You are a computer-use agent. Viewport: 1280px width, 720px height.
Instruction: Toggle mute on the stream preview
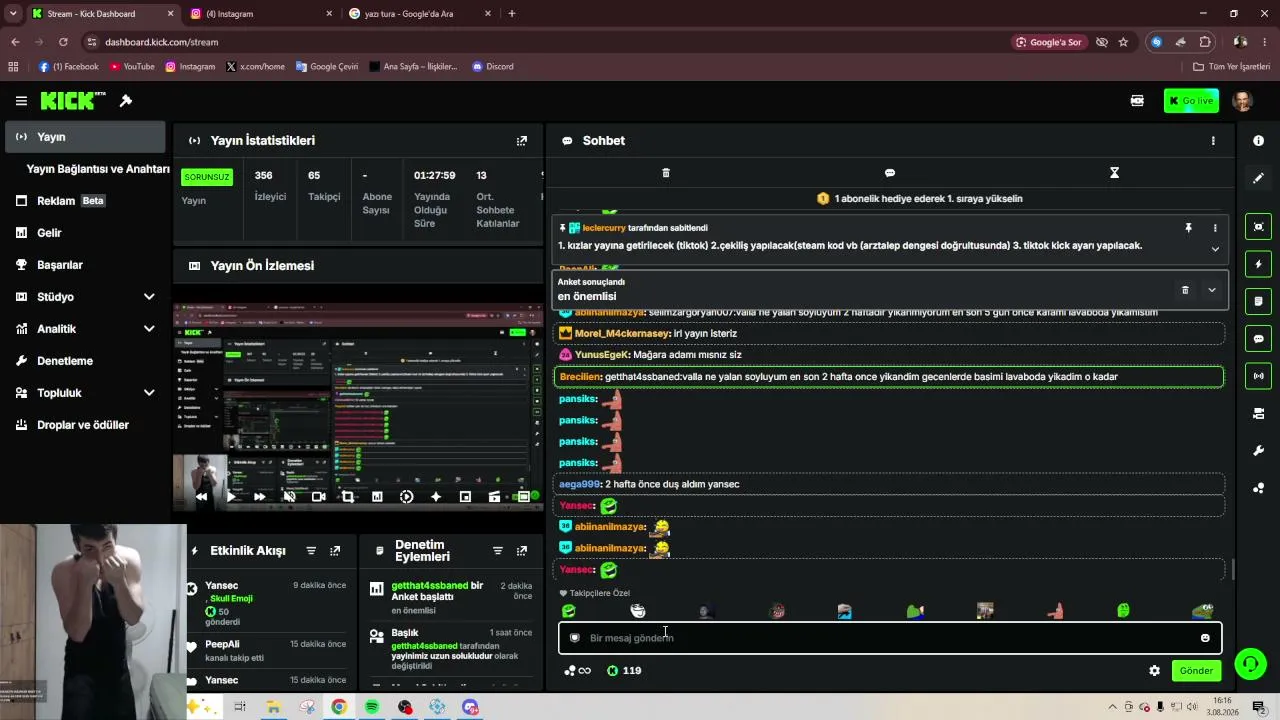coord(289,496)
